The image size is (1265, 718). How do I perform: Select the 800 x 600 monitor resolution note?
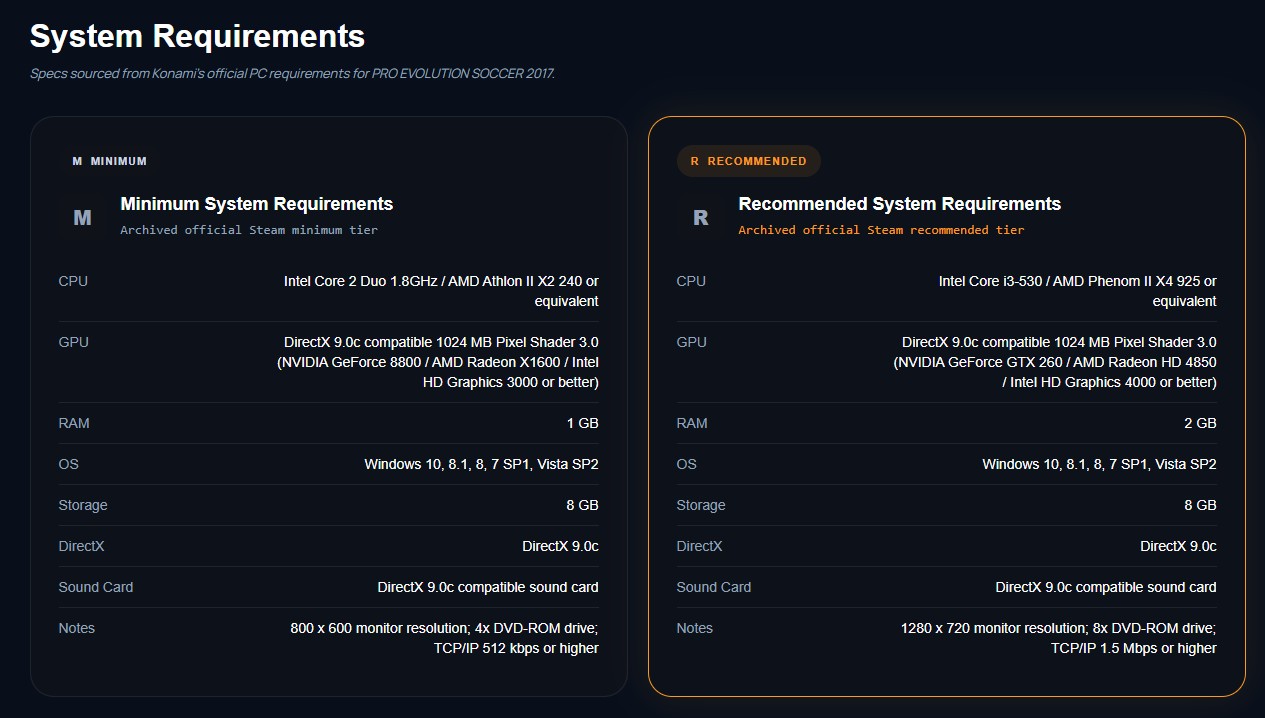444,638
